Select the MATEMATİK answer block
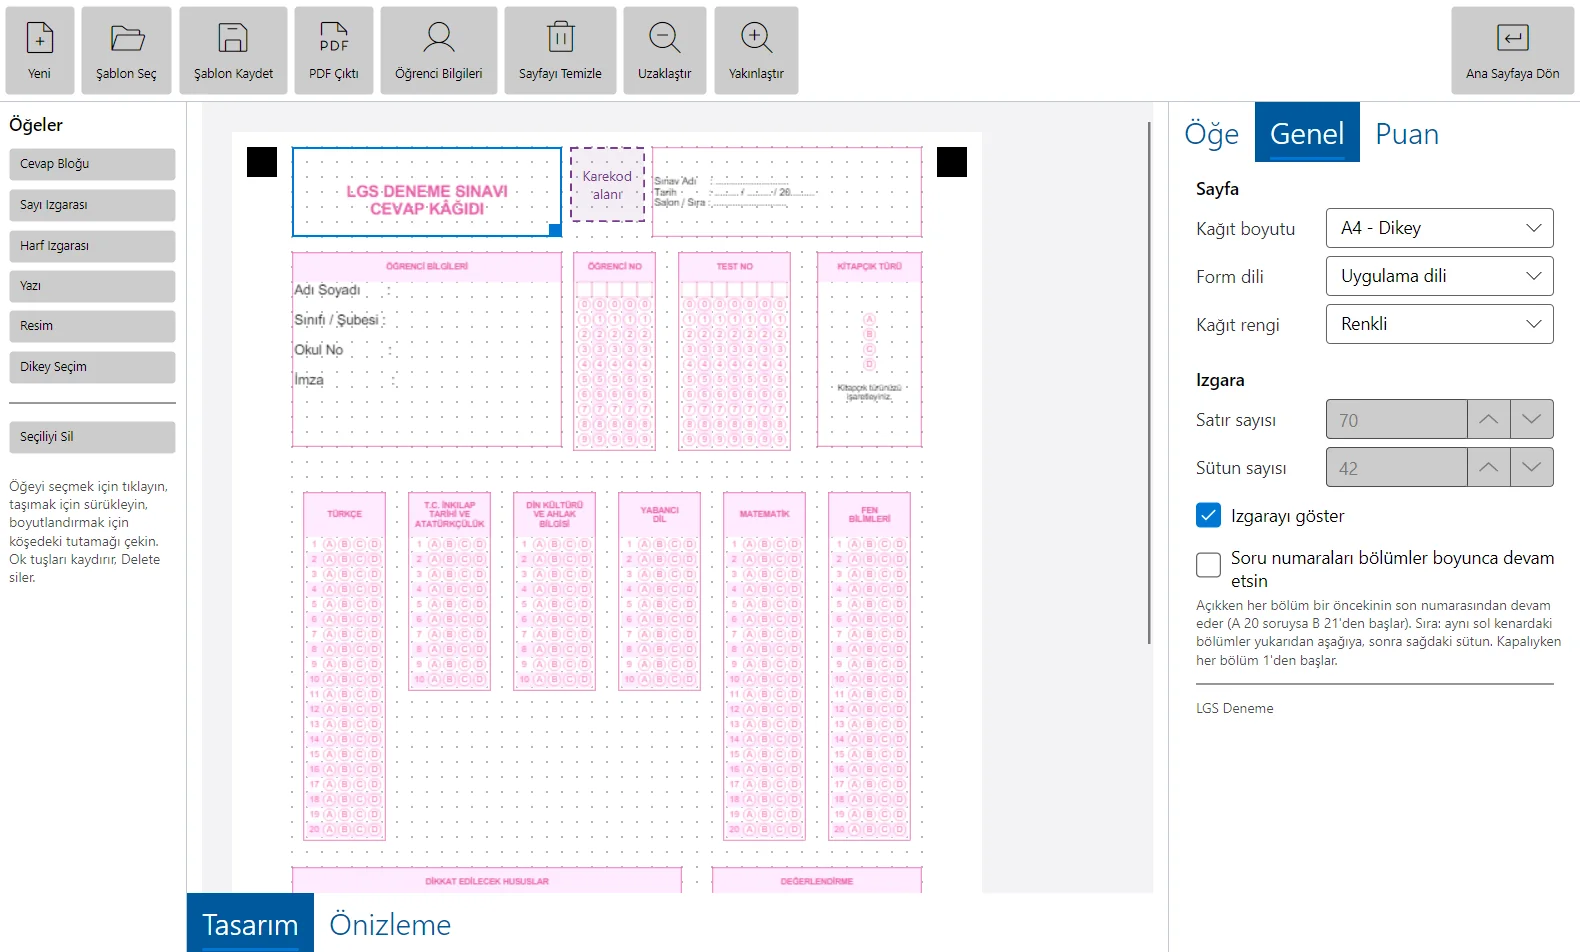Image resolution: width=1580 pixels, height=952 pixels. pyautogui.click(x=764, y=666)
